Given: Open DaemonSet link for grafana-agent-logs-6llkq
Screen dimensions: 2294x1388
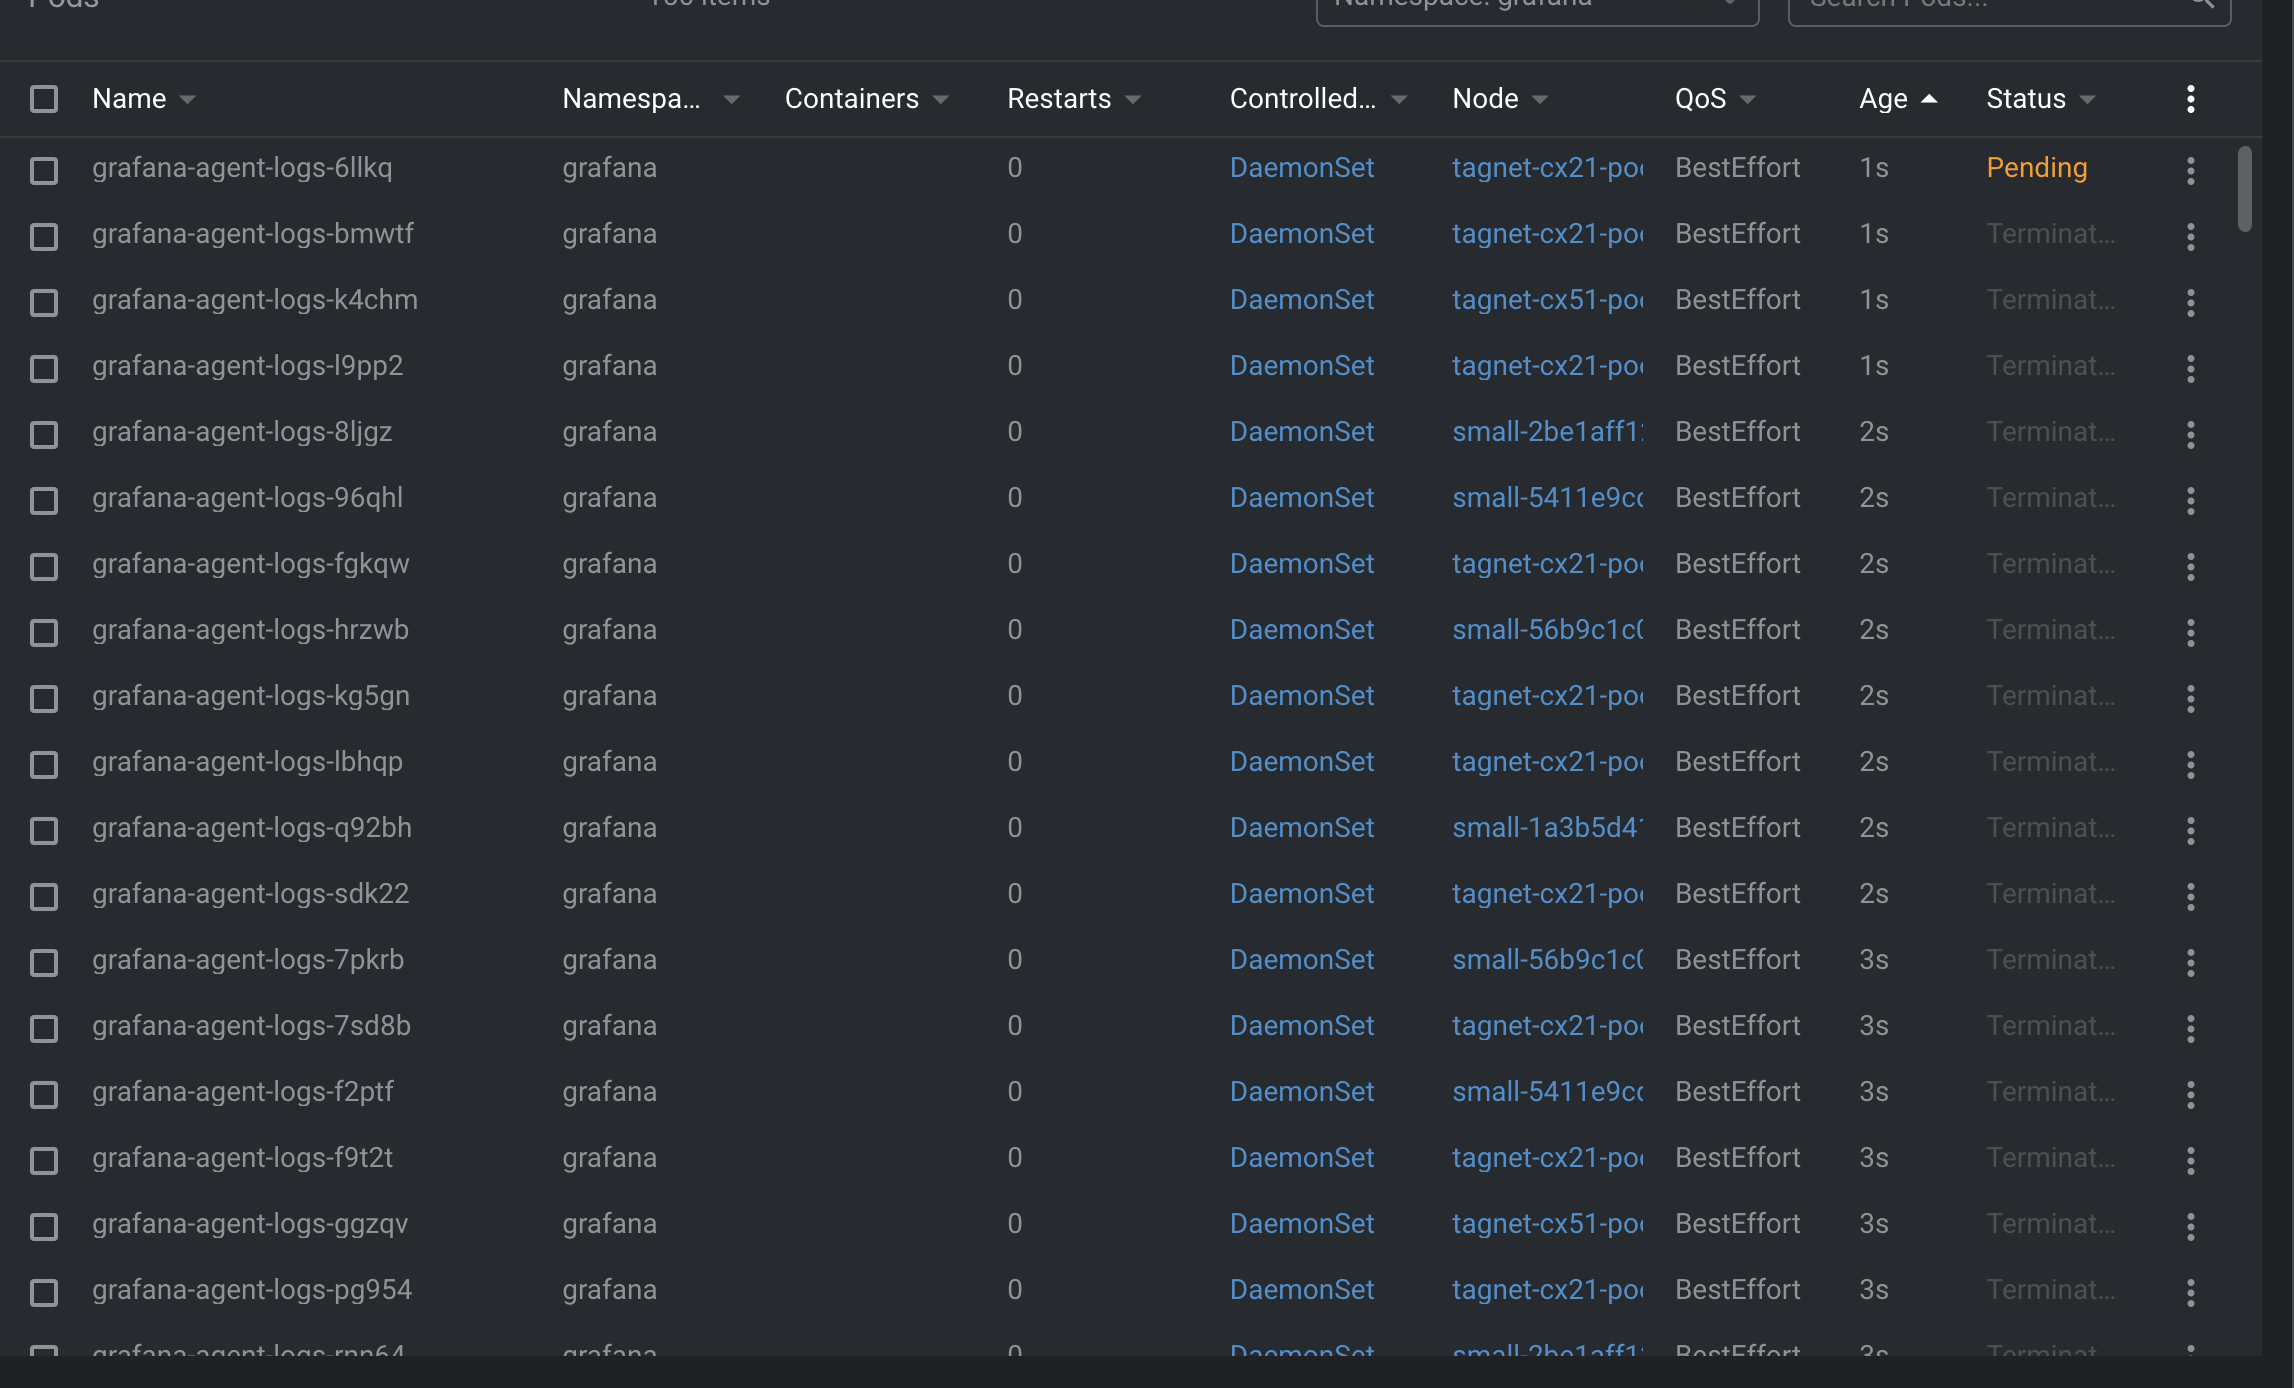Looking at the screenshot, I should (1301, 167).
